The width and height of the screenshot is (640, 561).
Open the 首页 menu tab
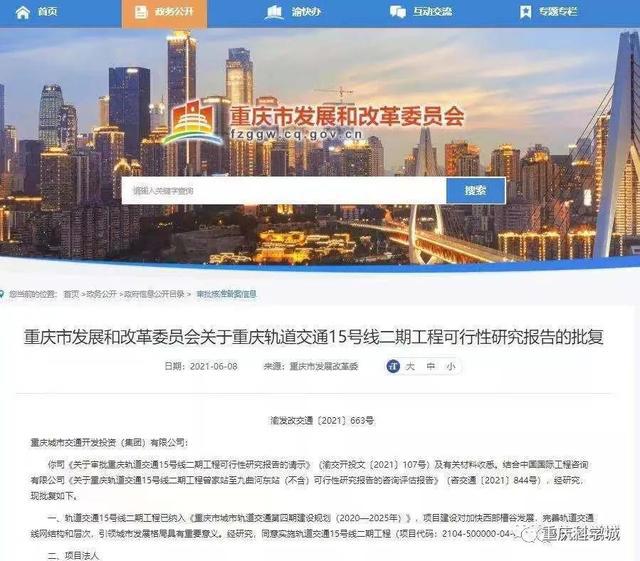[x=36, y=12]
